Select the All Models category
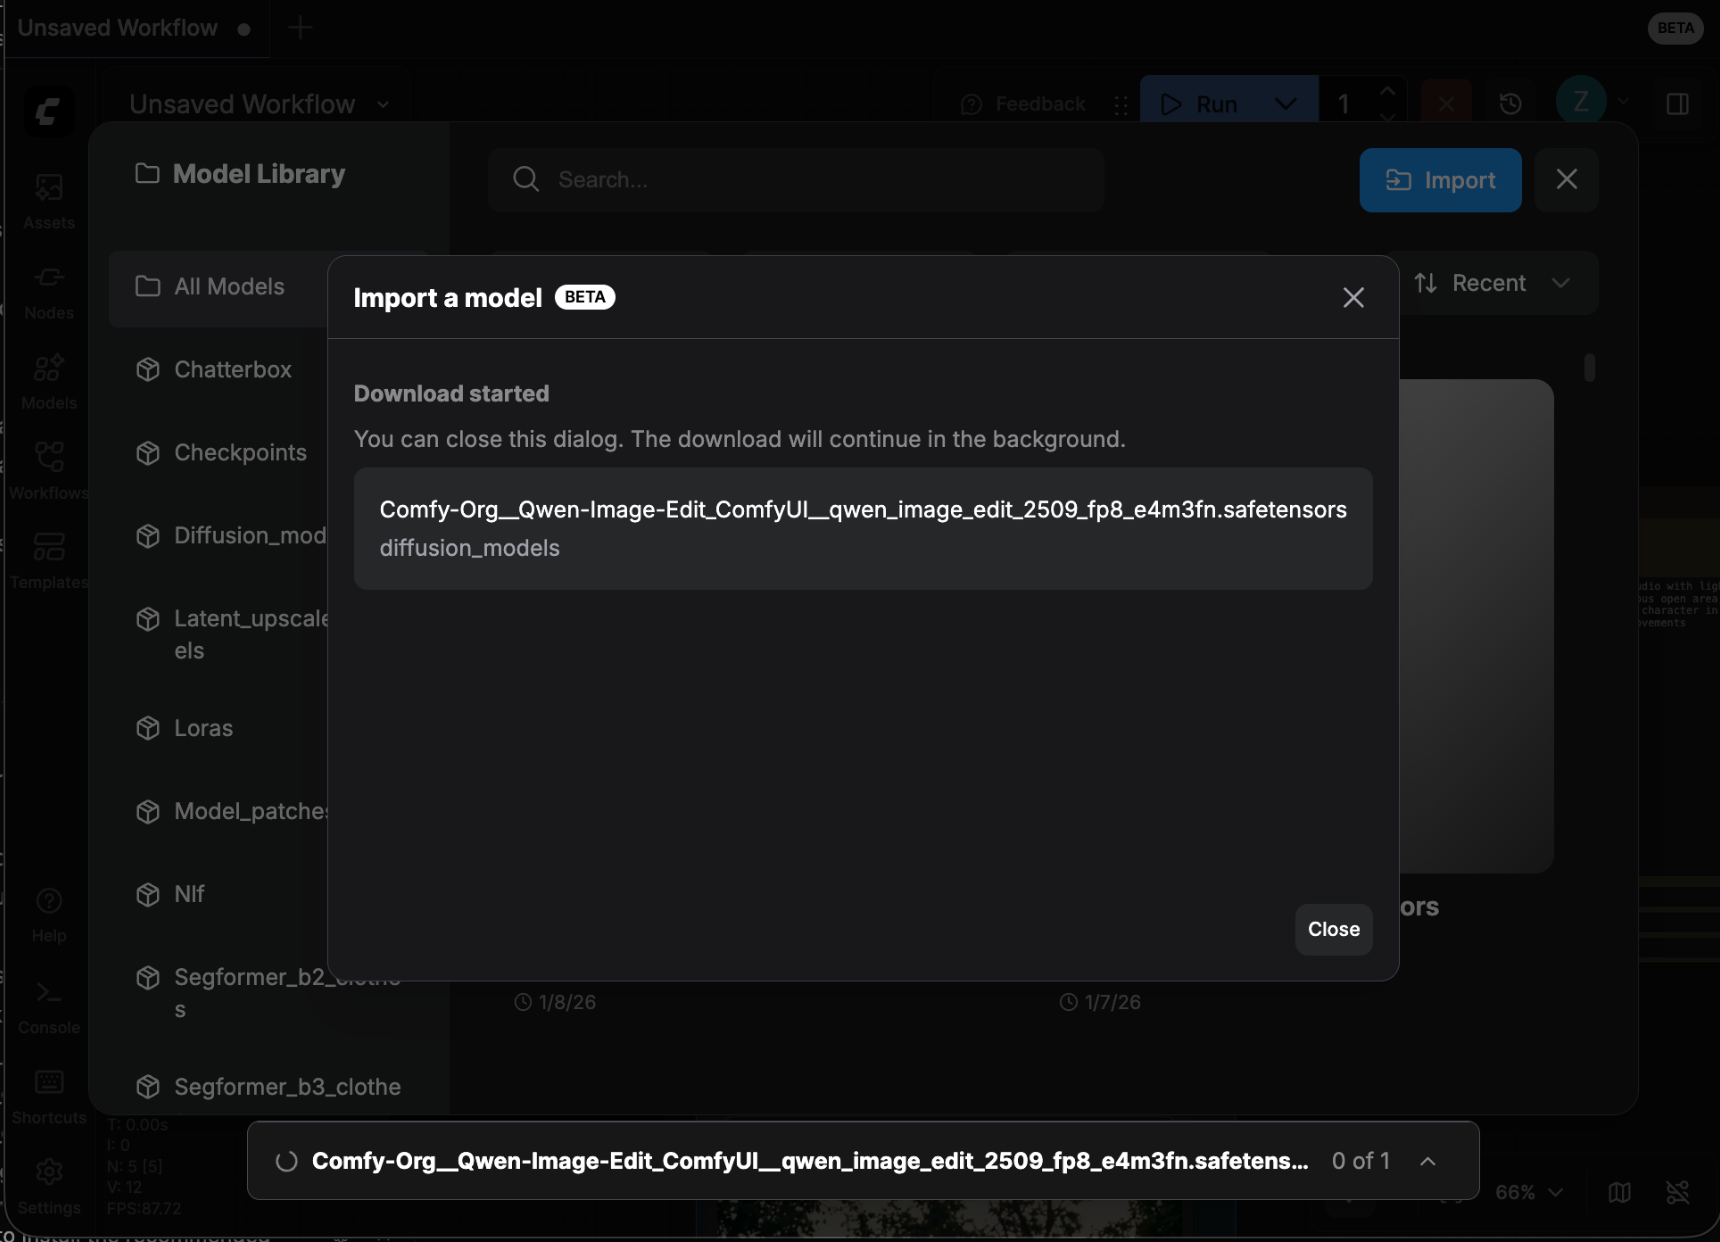Image resolution: width=1720 pixels, height=1242 pixels. click(228, 287)
